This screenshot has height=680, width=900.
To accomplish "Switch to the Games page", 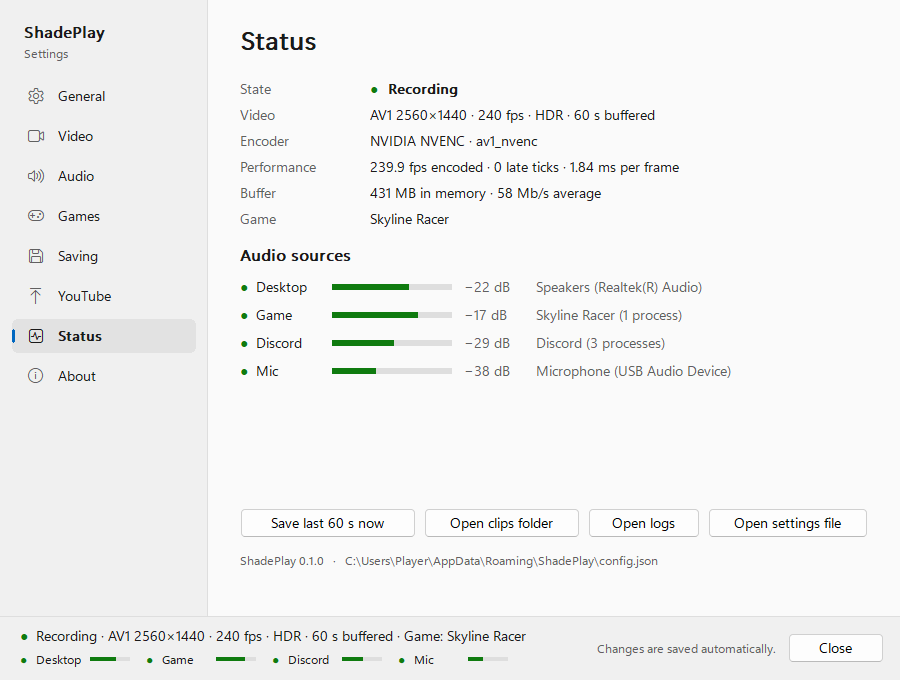I will click(104, 216).
